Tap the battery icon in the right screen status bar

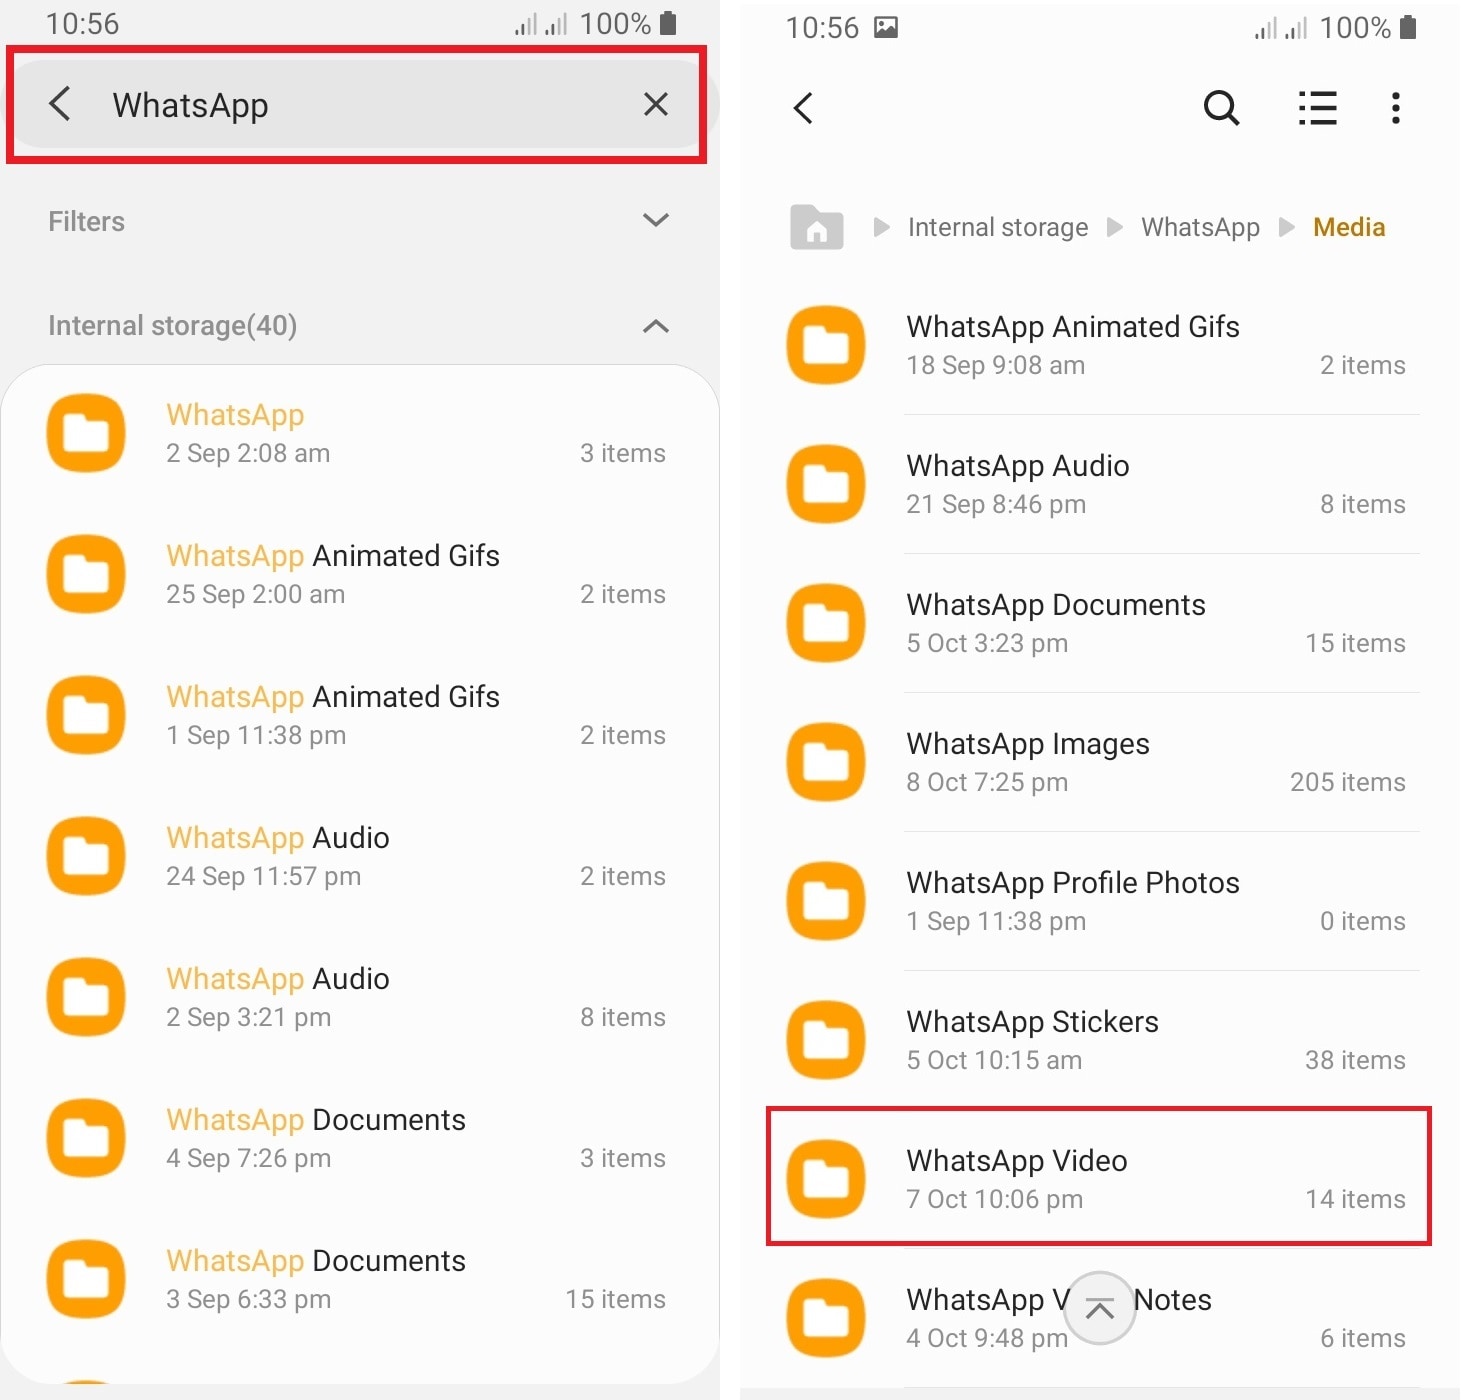point(1408,27)
